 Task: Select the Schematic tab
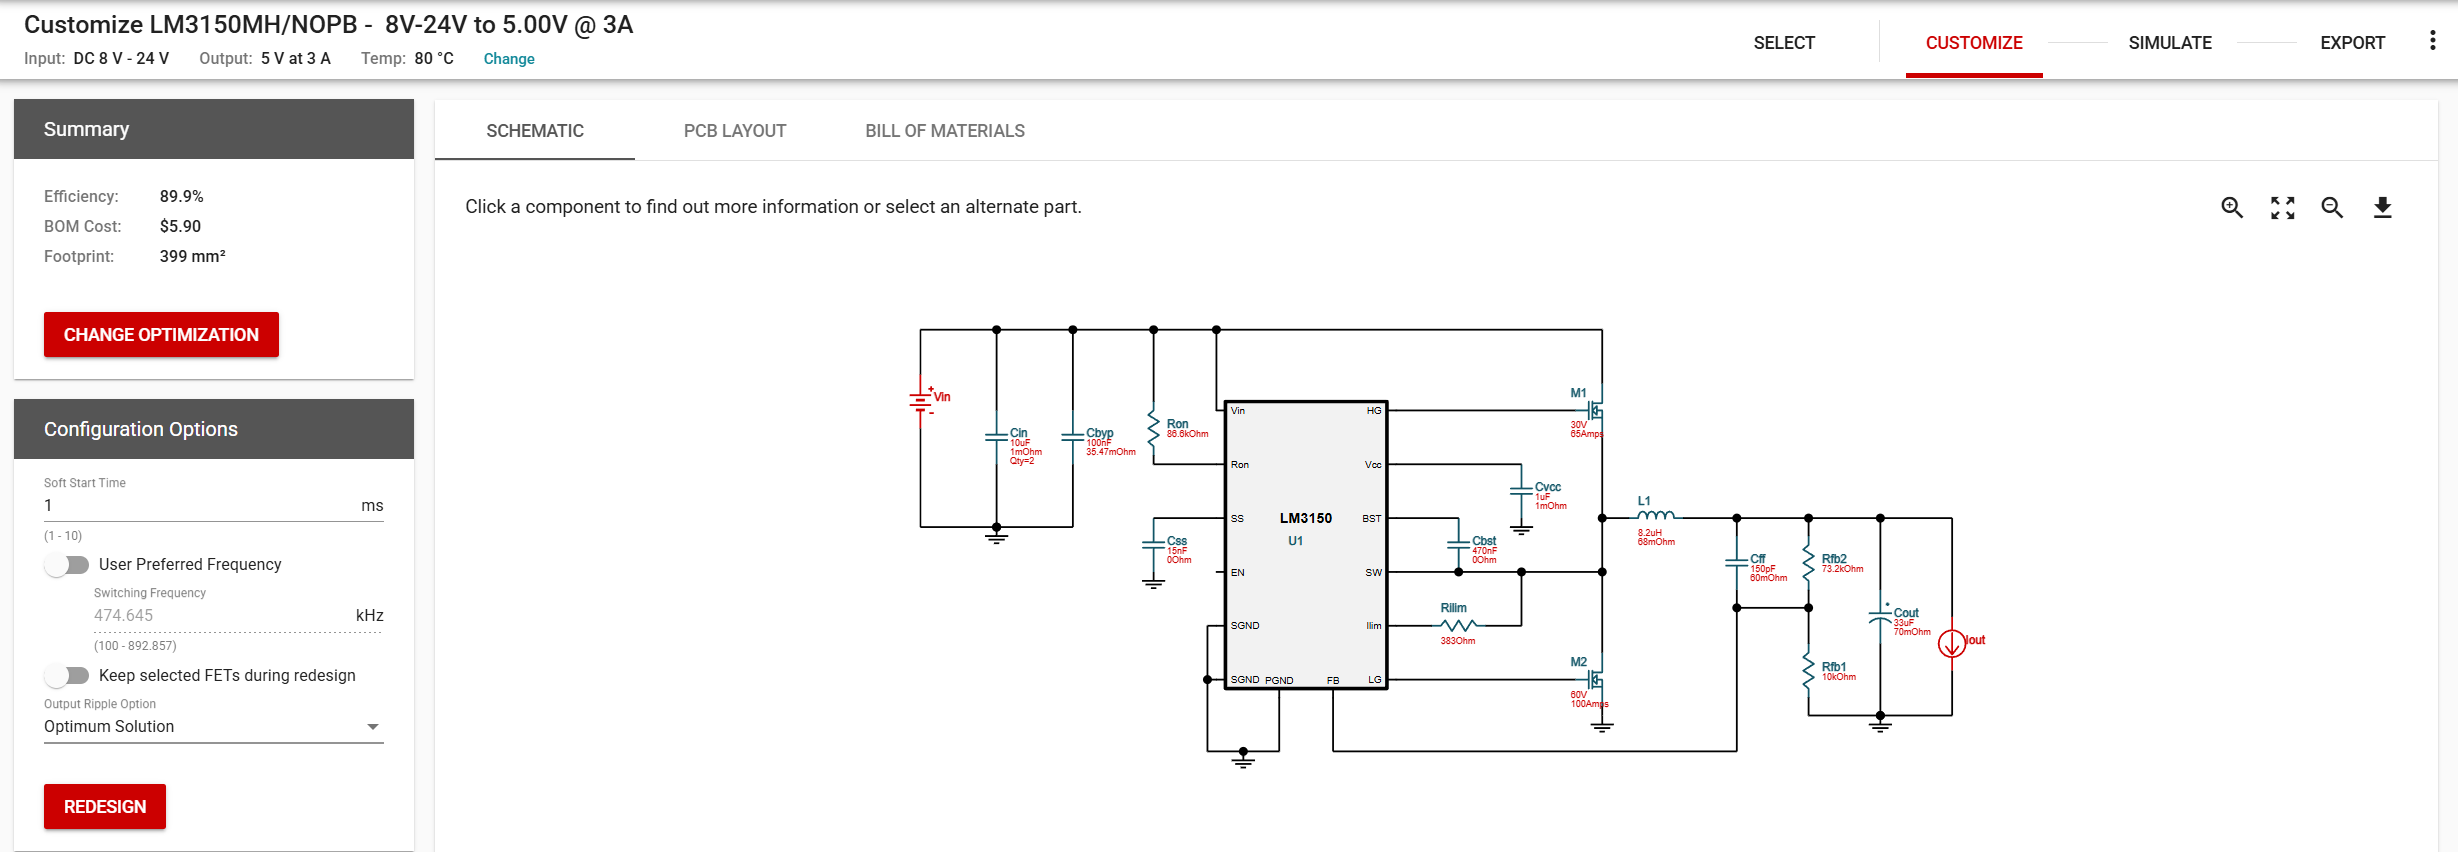coord(535,131)
